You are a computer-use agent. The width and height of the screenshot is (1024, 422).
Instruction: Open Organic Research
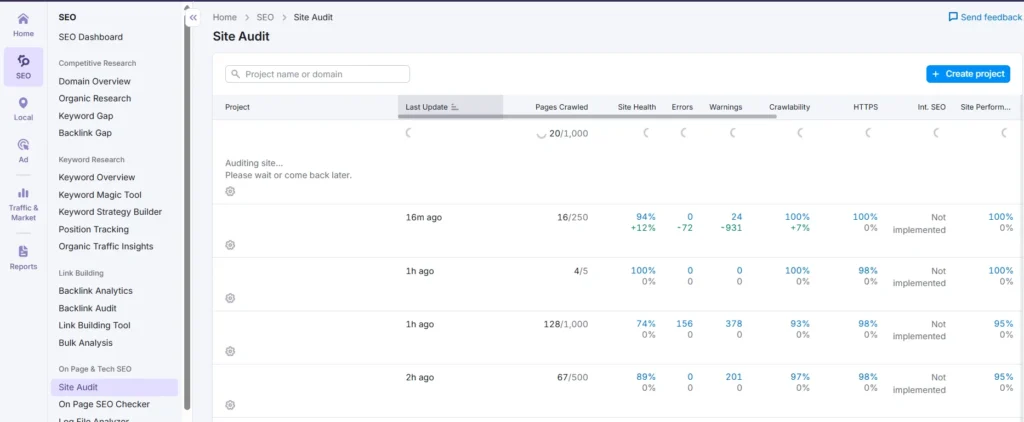[95, 99]
